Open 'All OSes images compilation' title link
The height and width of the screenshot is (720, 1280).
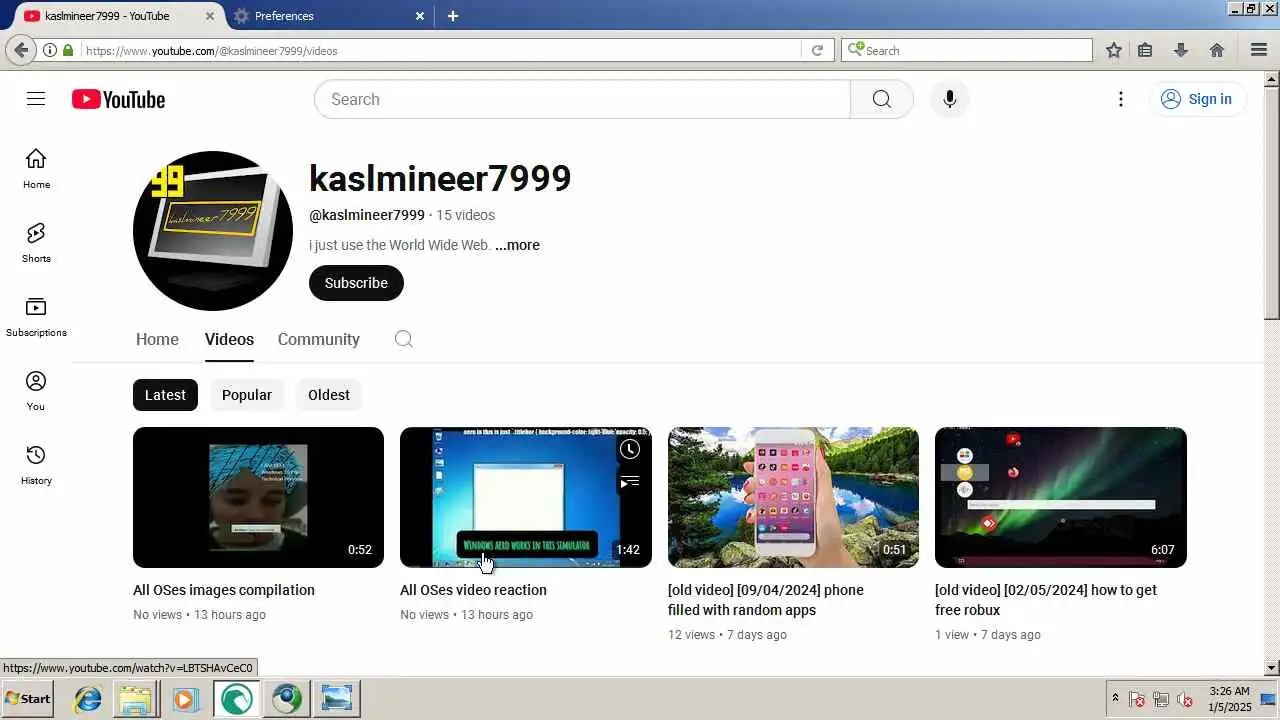224,590
